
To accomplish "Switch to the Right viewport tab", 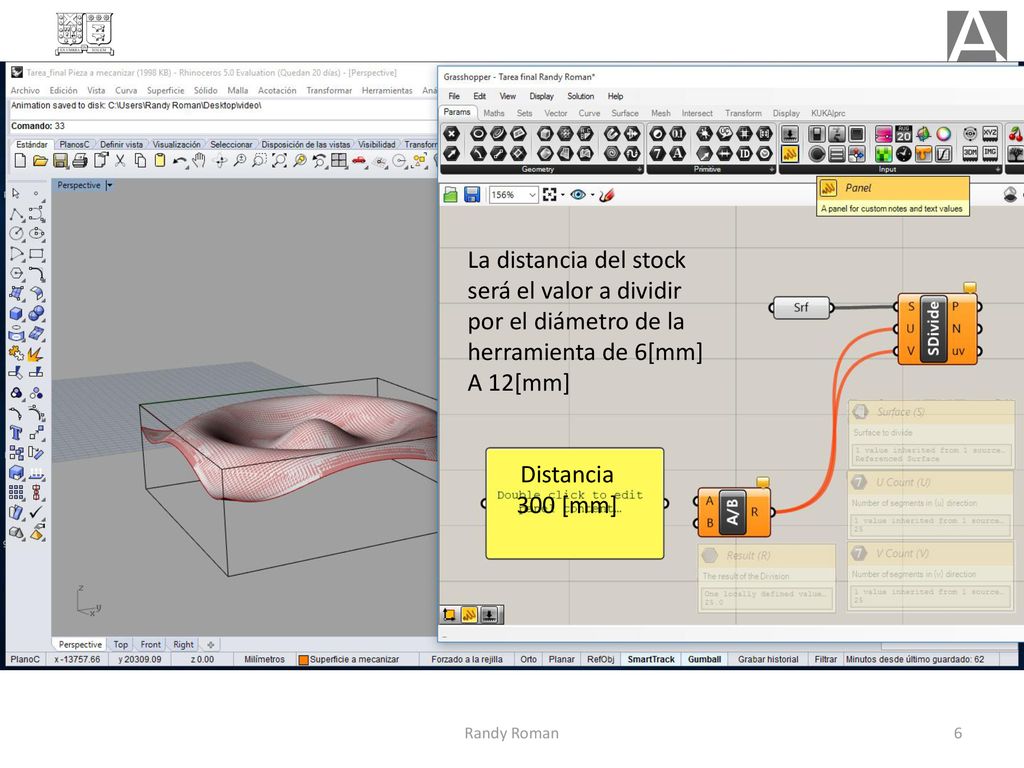I will (x=184, y=645).
